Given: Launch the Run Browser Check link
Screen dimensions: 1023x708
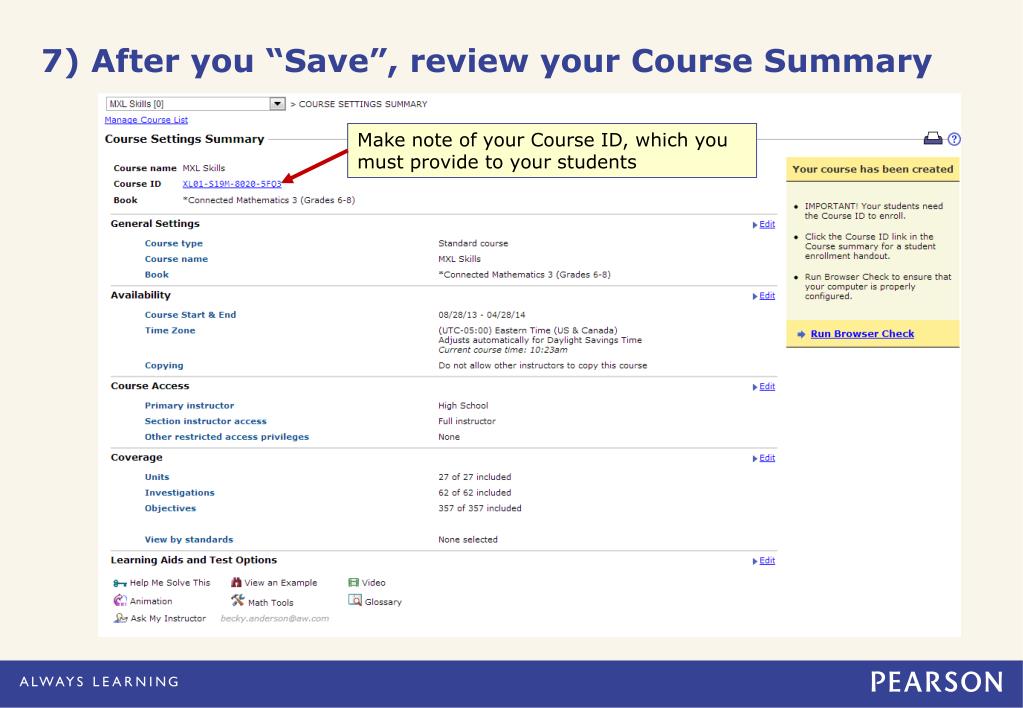Looking at the screenshot, I should coord(862,334).
